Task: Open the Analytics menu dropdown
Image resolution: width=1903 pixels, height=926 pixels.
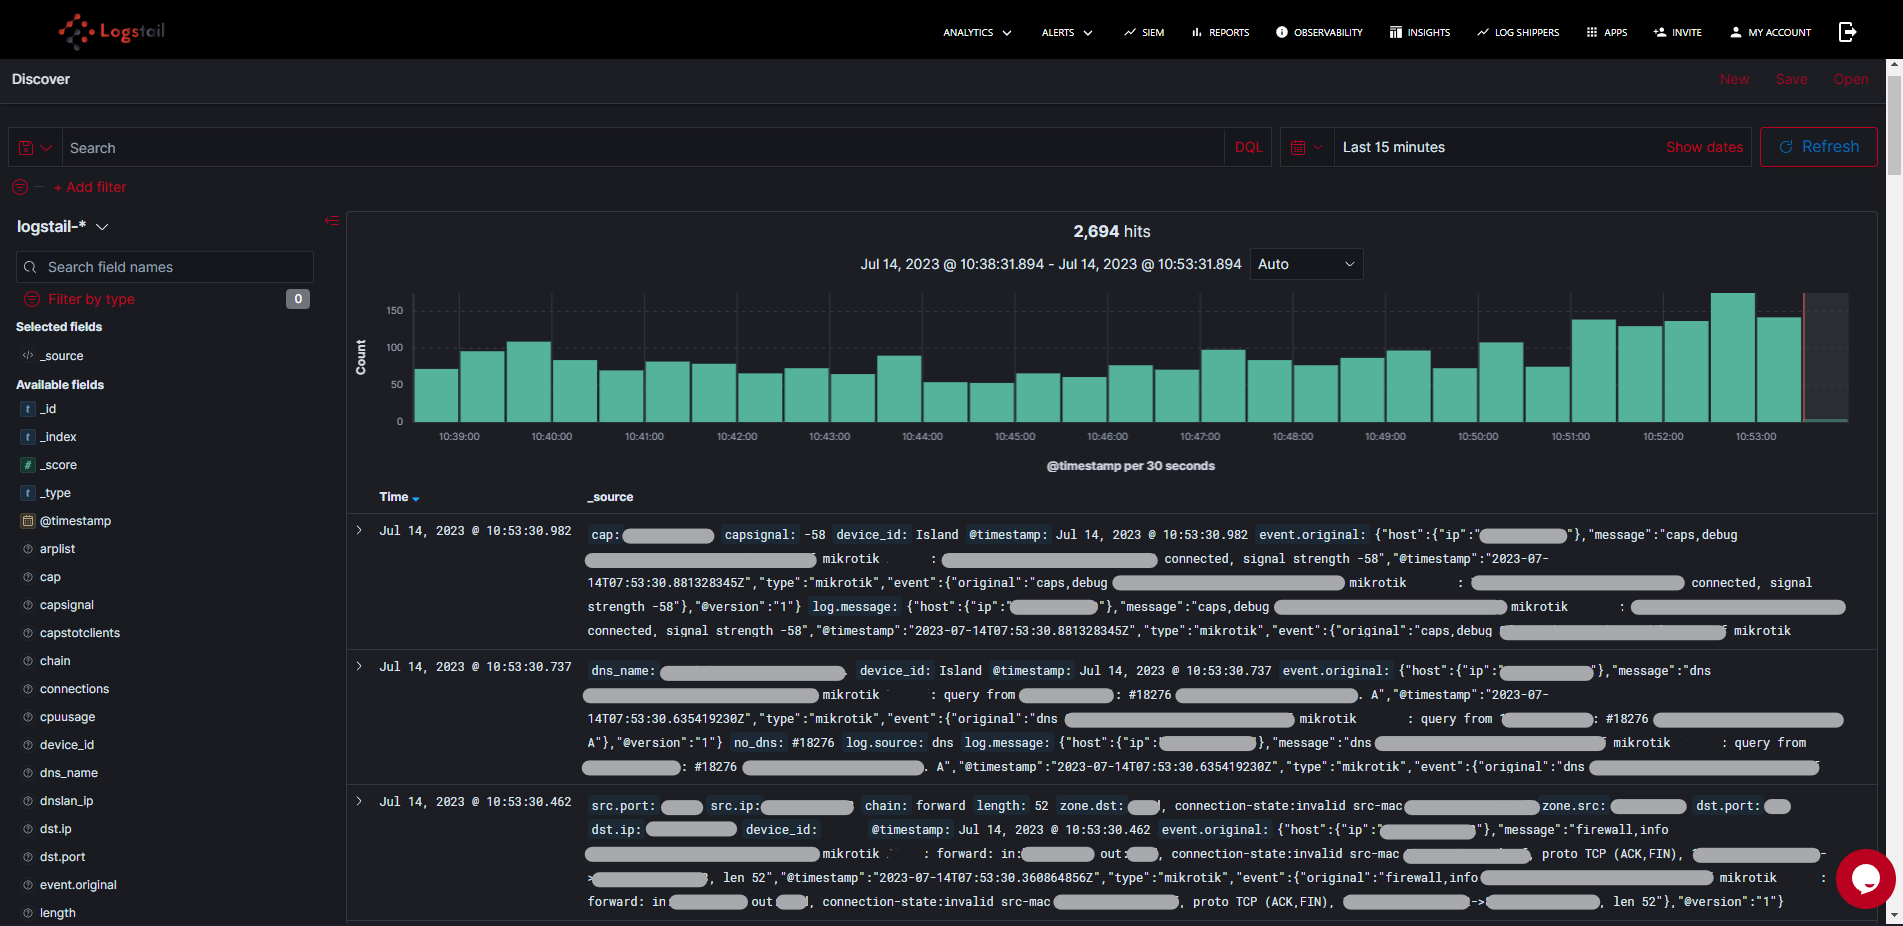Action: tap(977, 32)
